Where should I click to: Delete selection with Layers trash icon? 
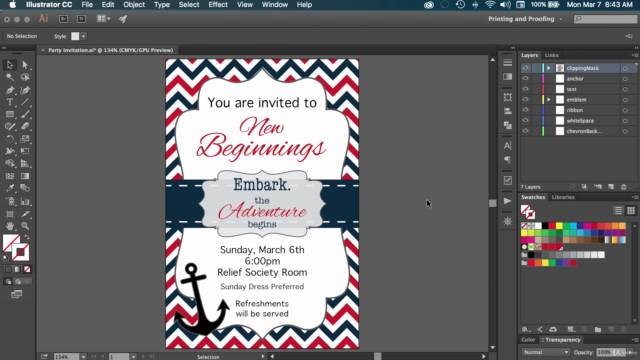[624, 187]
